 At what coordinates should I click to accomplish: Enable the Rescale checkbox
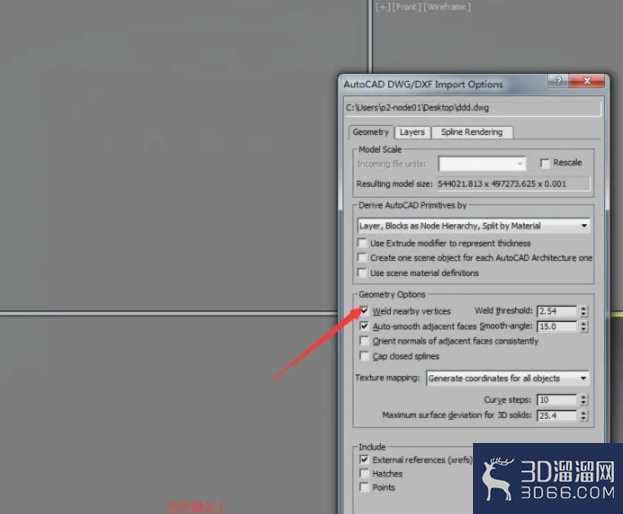click(545, 163)
